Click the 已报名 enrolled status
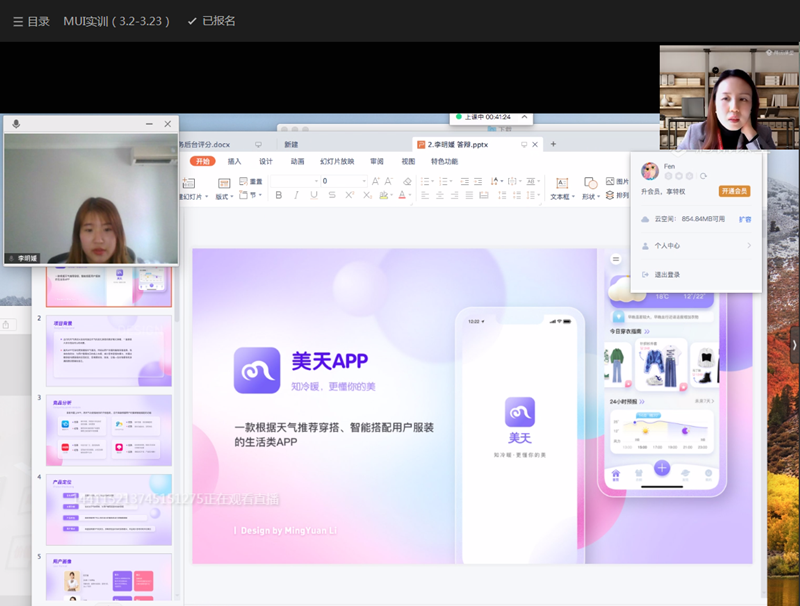 pyautogui.click(x=212, y=21)
